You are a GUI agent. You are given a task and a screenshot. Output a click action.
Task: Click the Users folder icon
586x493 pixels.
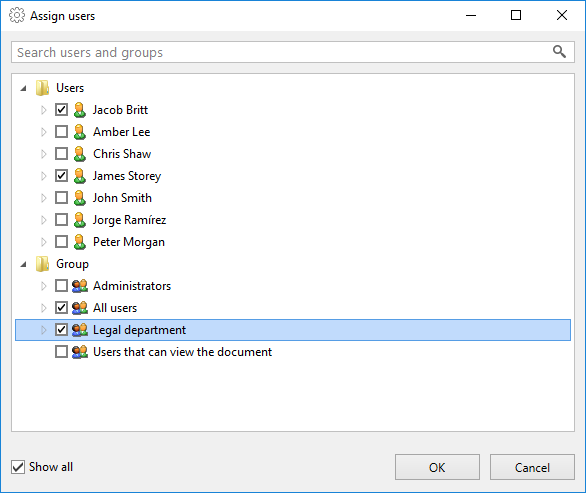point(42,88)
